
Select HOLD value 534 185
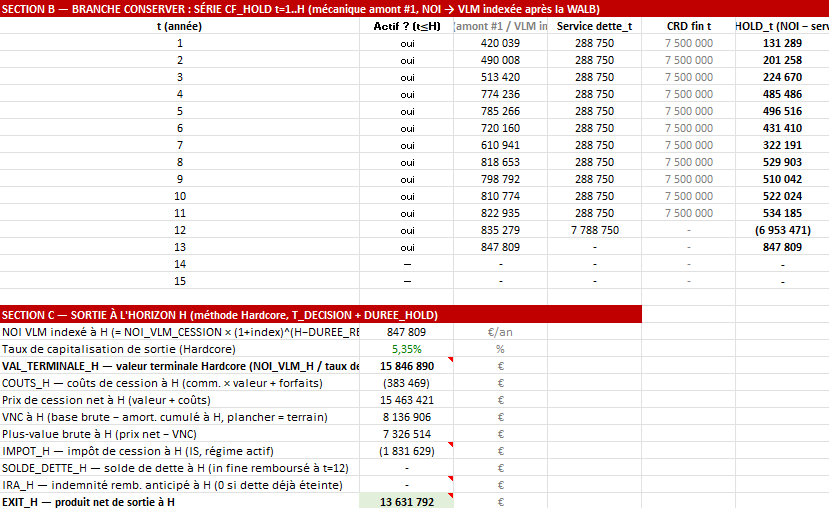coord(782,213)
